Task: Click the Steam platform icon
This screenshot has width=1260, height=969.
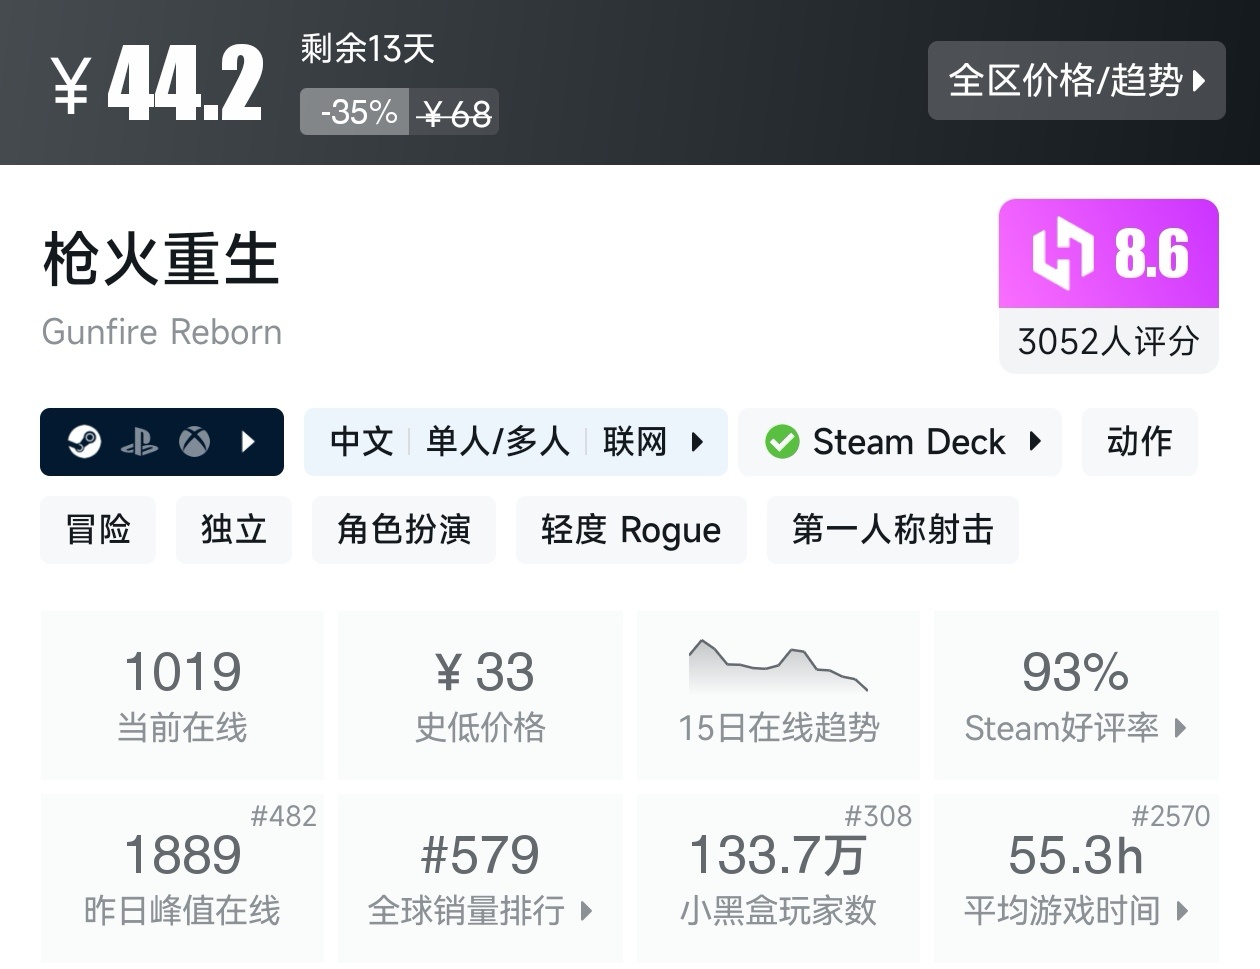Action: pos(84,441)
